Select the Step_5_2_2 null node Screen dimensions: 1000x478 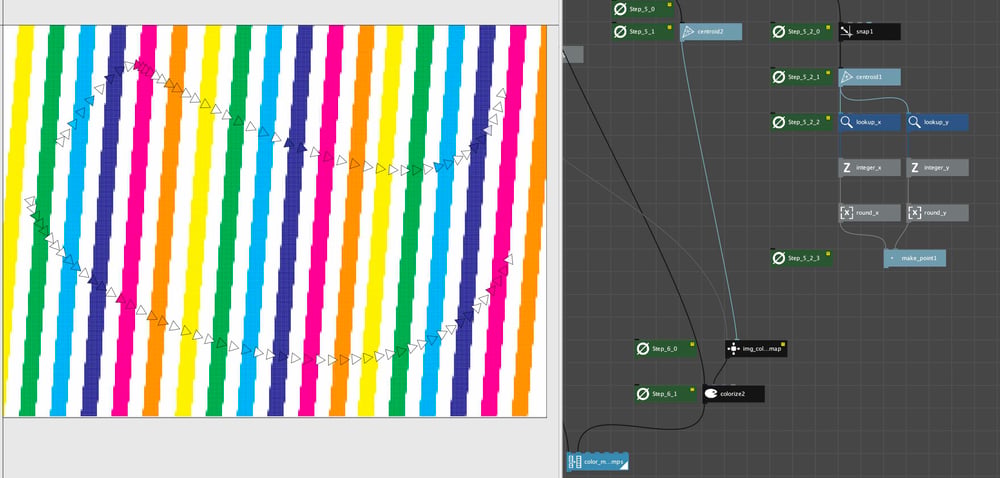click(x=801, y=122)
